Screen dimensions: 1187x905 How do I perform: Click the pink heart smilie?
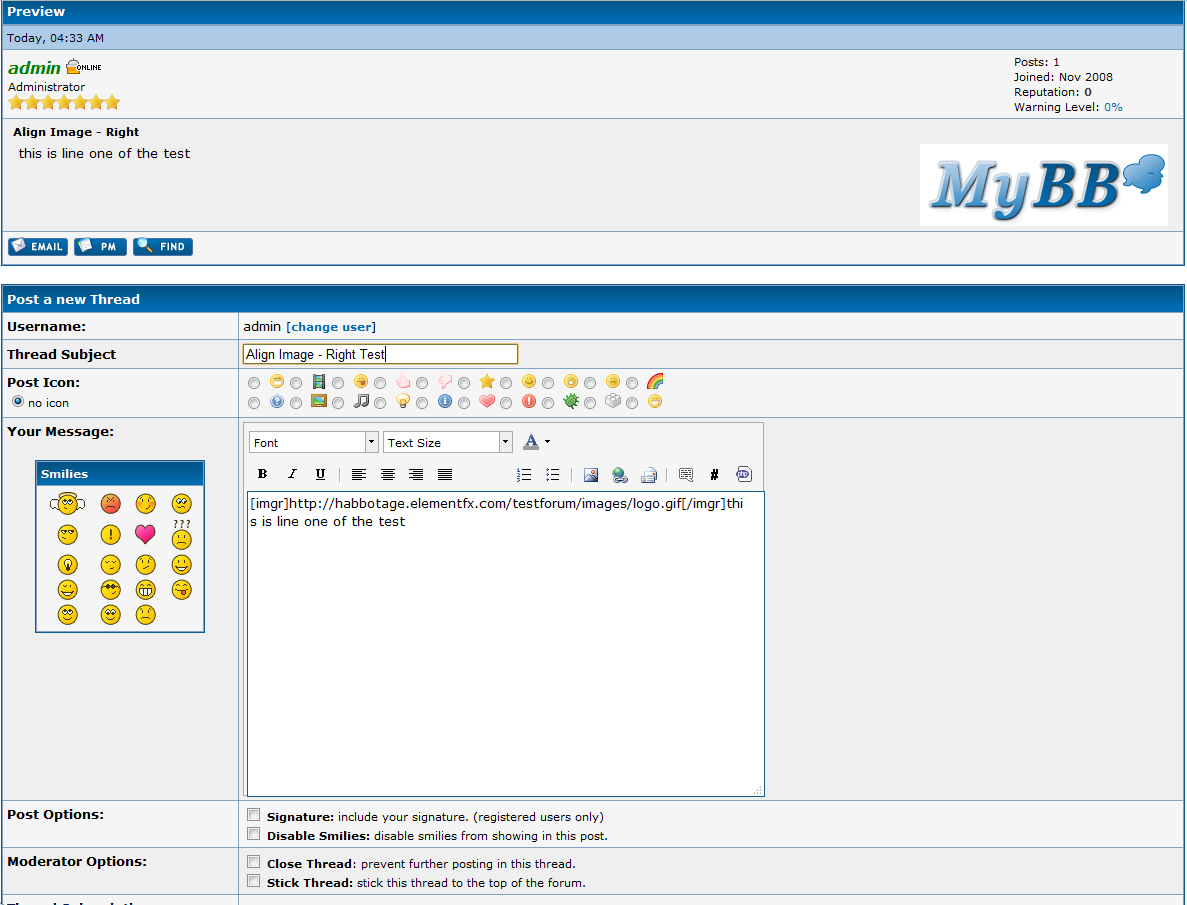[146, 533]
